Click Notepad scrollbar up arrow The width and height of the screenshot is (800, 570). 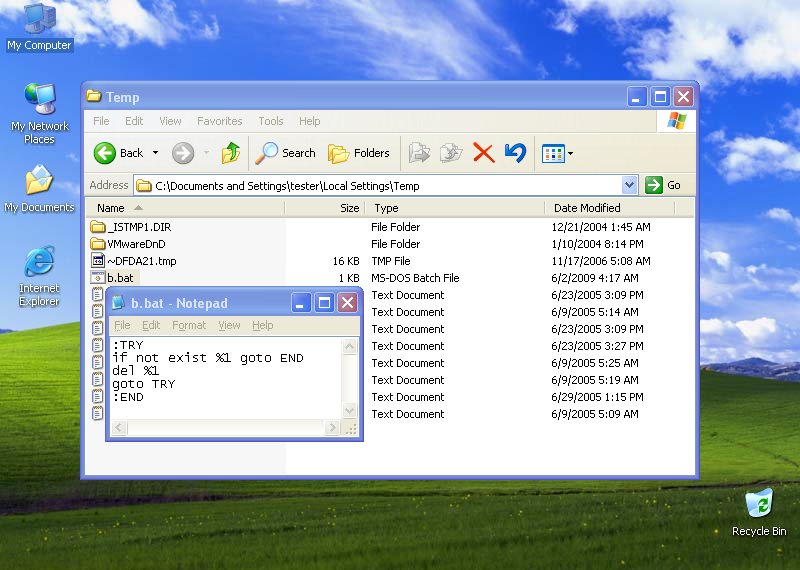point(349,346)
